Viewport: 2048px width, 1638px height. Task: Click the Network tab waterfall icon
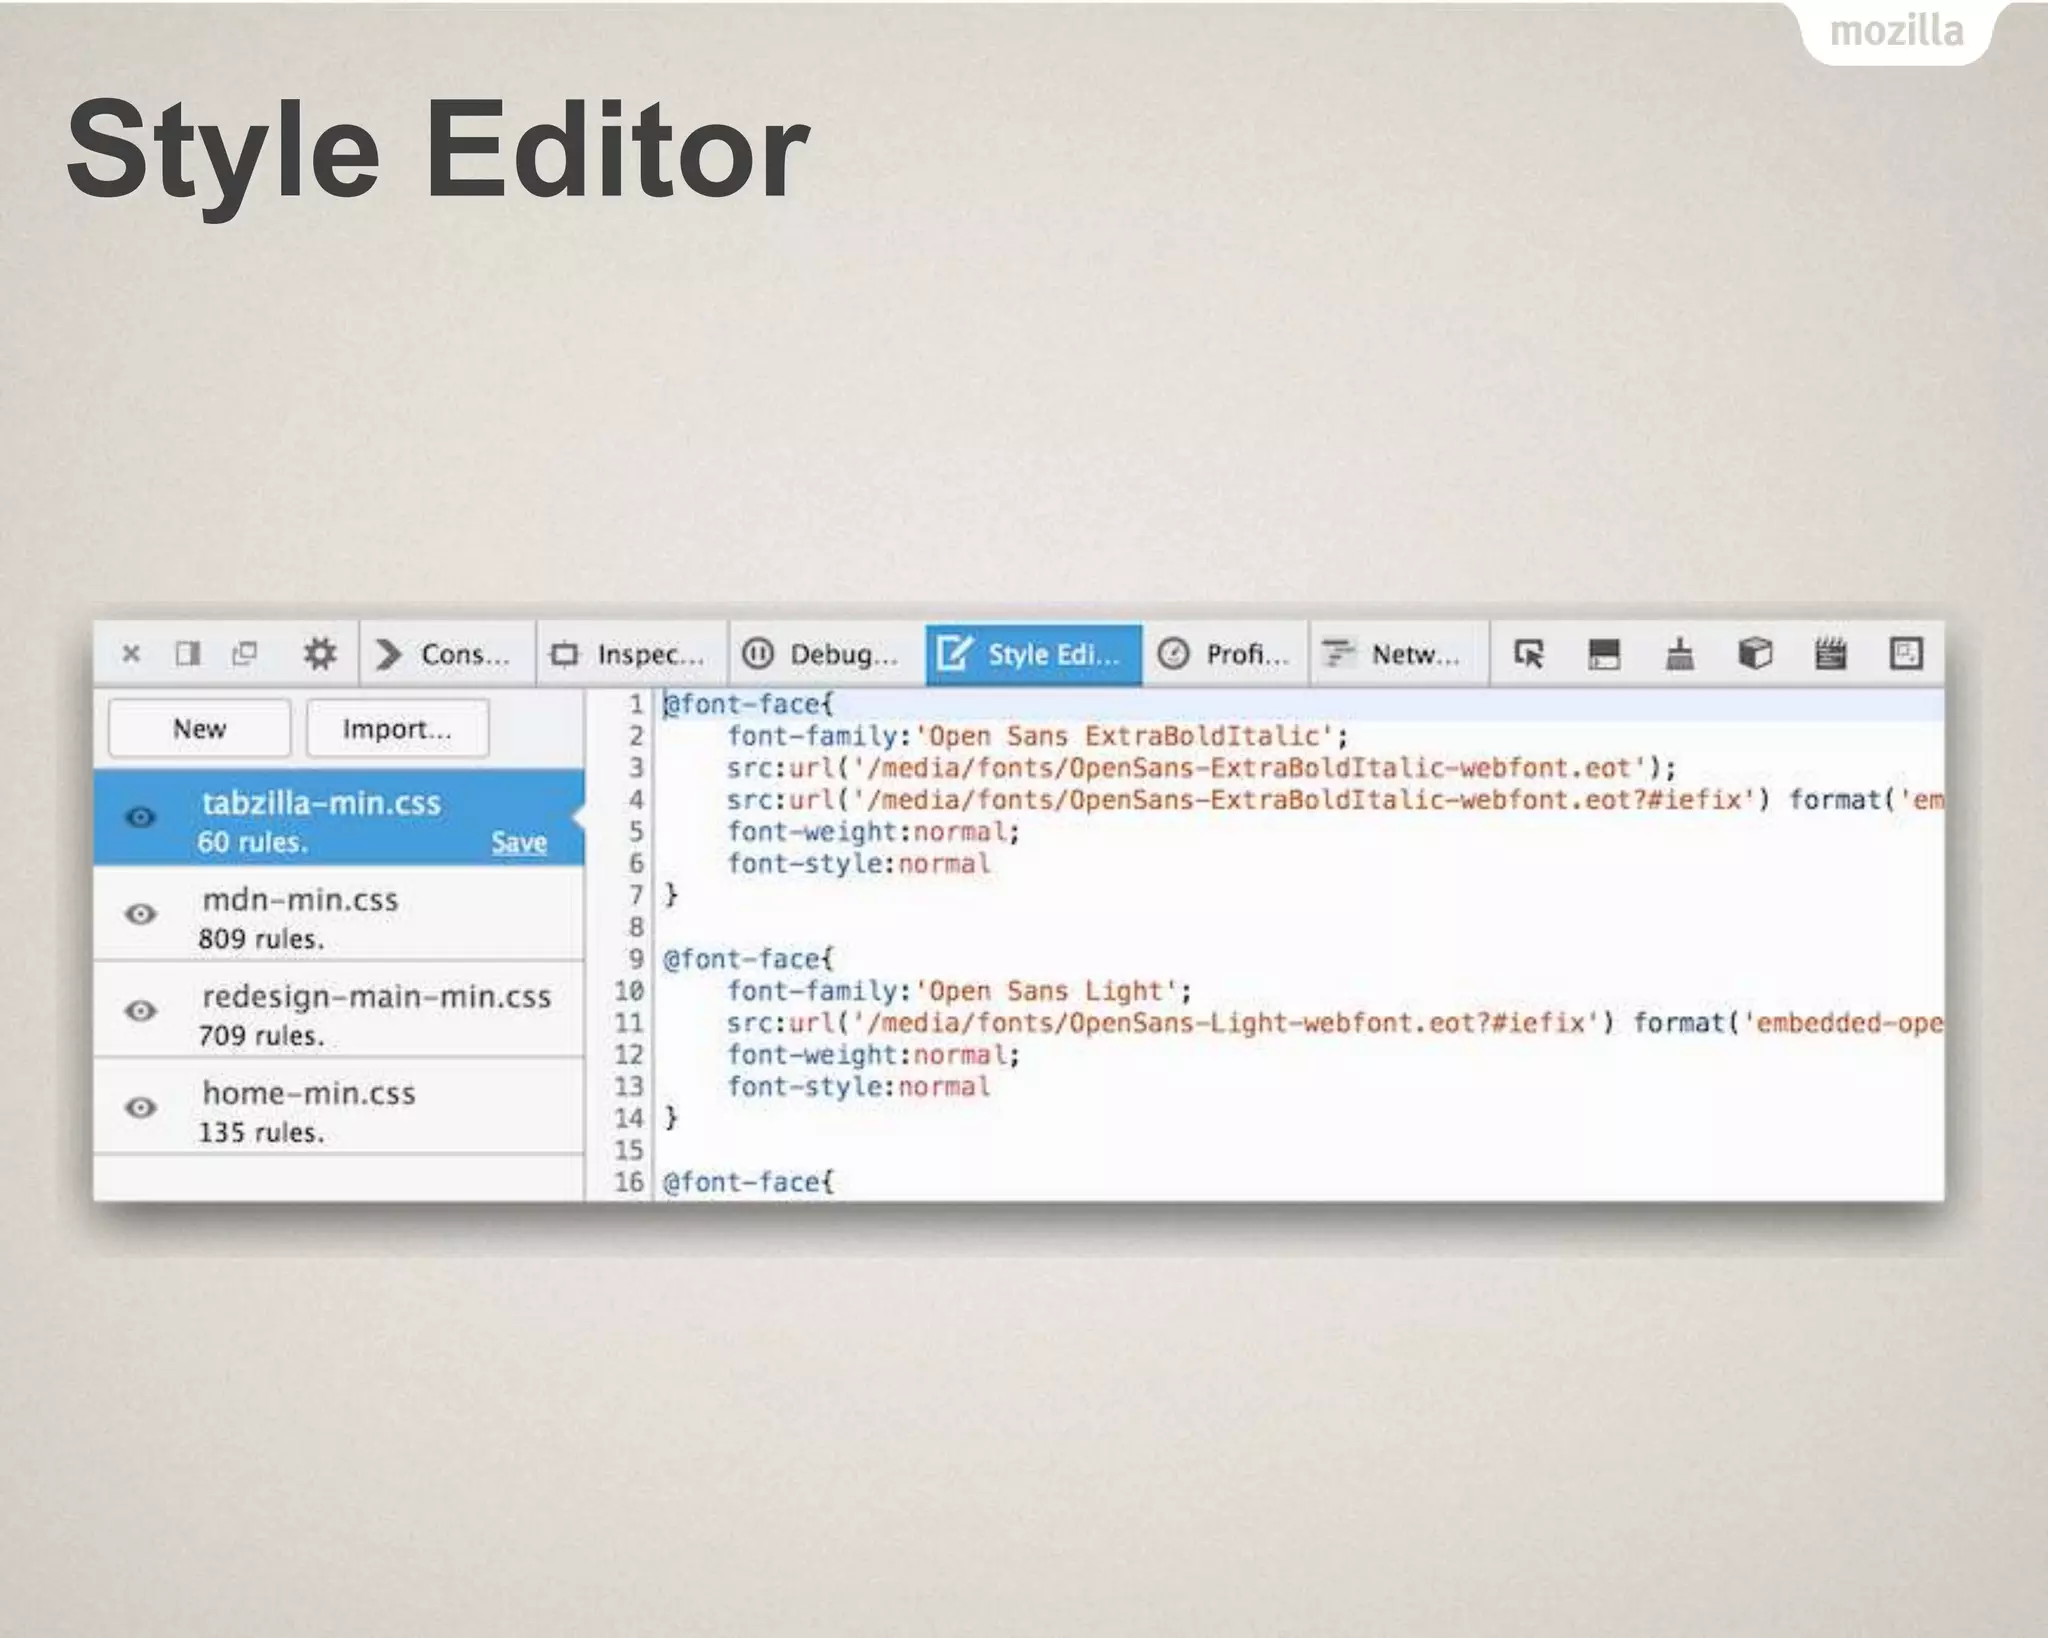click(x=1338, y=654)
